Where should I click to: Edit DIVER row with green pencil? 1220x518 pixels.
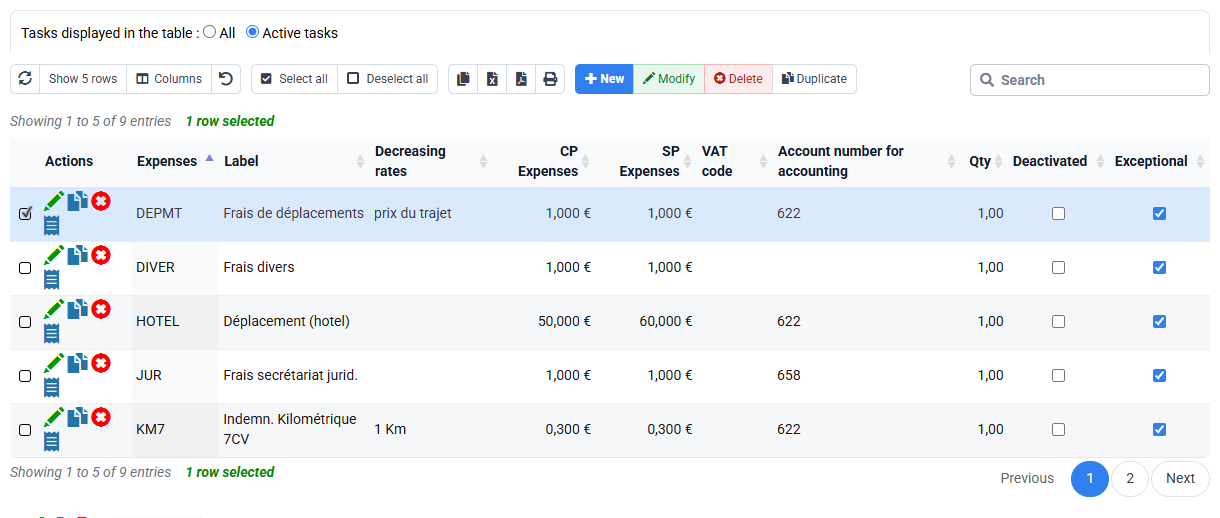54,255
